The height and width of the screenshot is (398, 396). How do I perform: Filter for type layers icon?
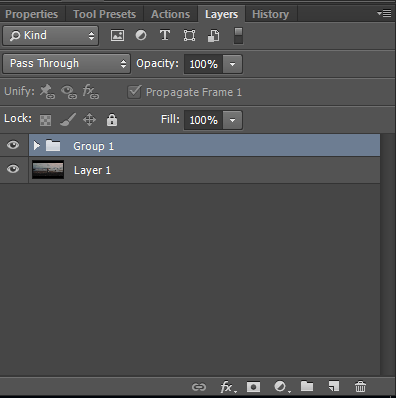[x=165, y=35]
